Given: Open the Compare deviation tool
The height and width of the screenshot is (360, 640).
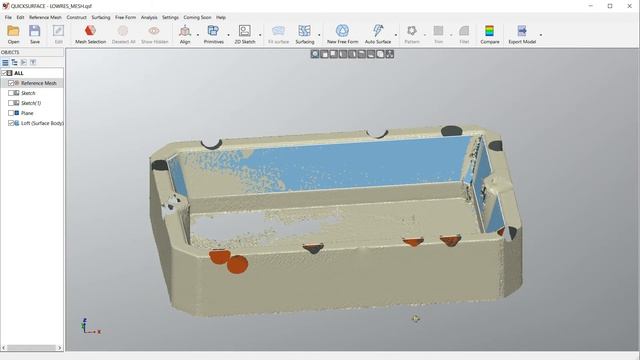Looking at the screenshot, I should click(489, 31).
